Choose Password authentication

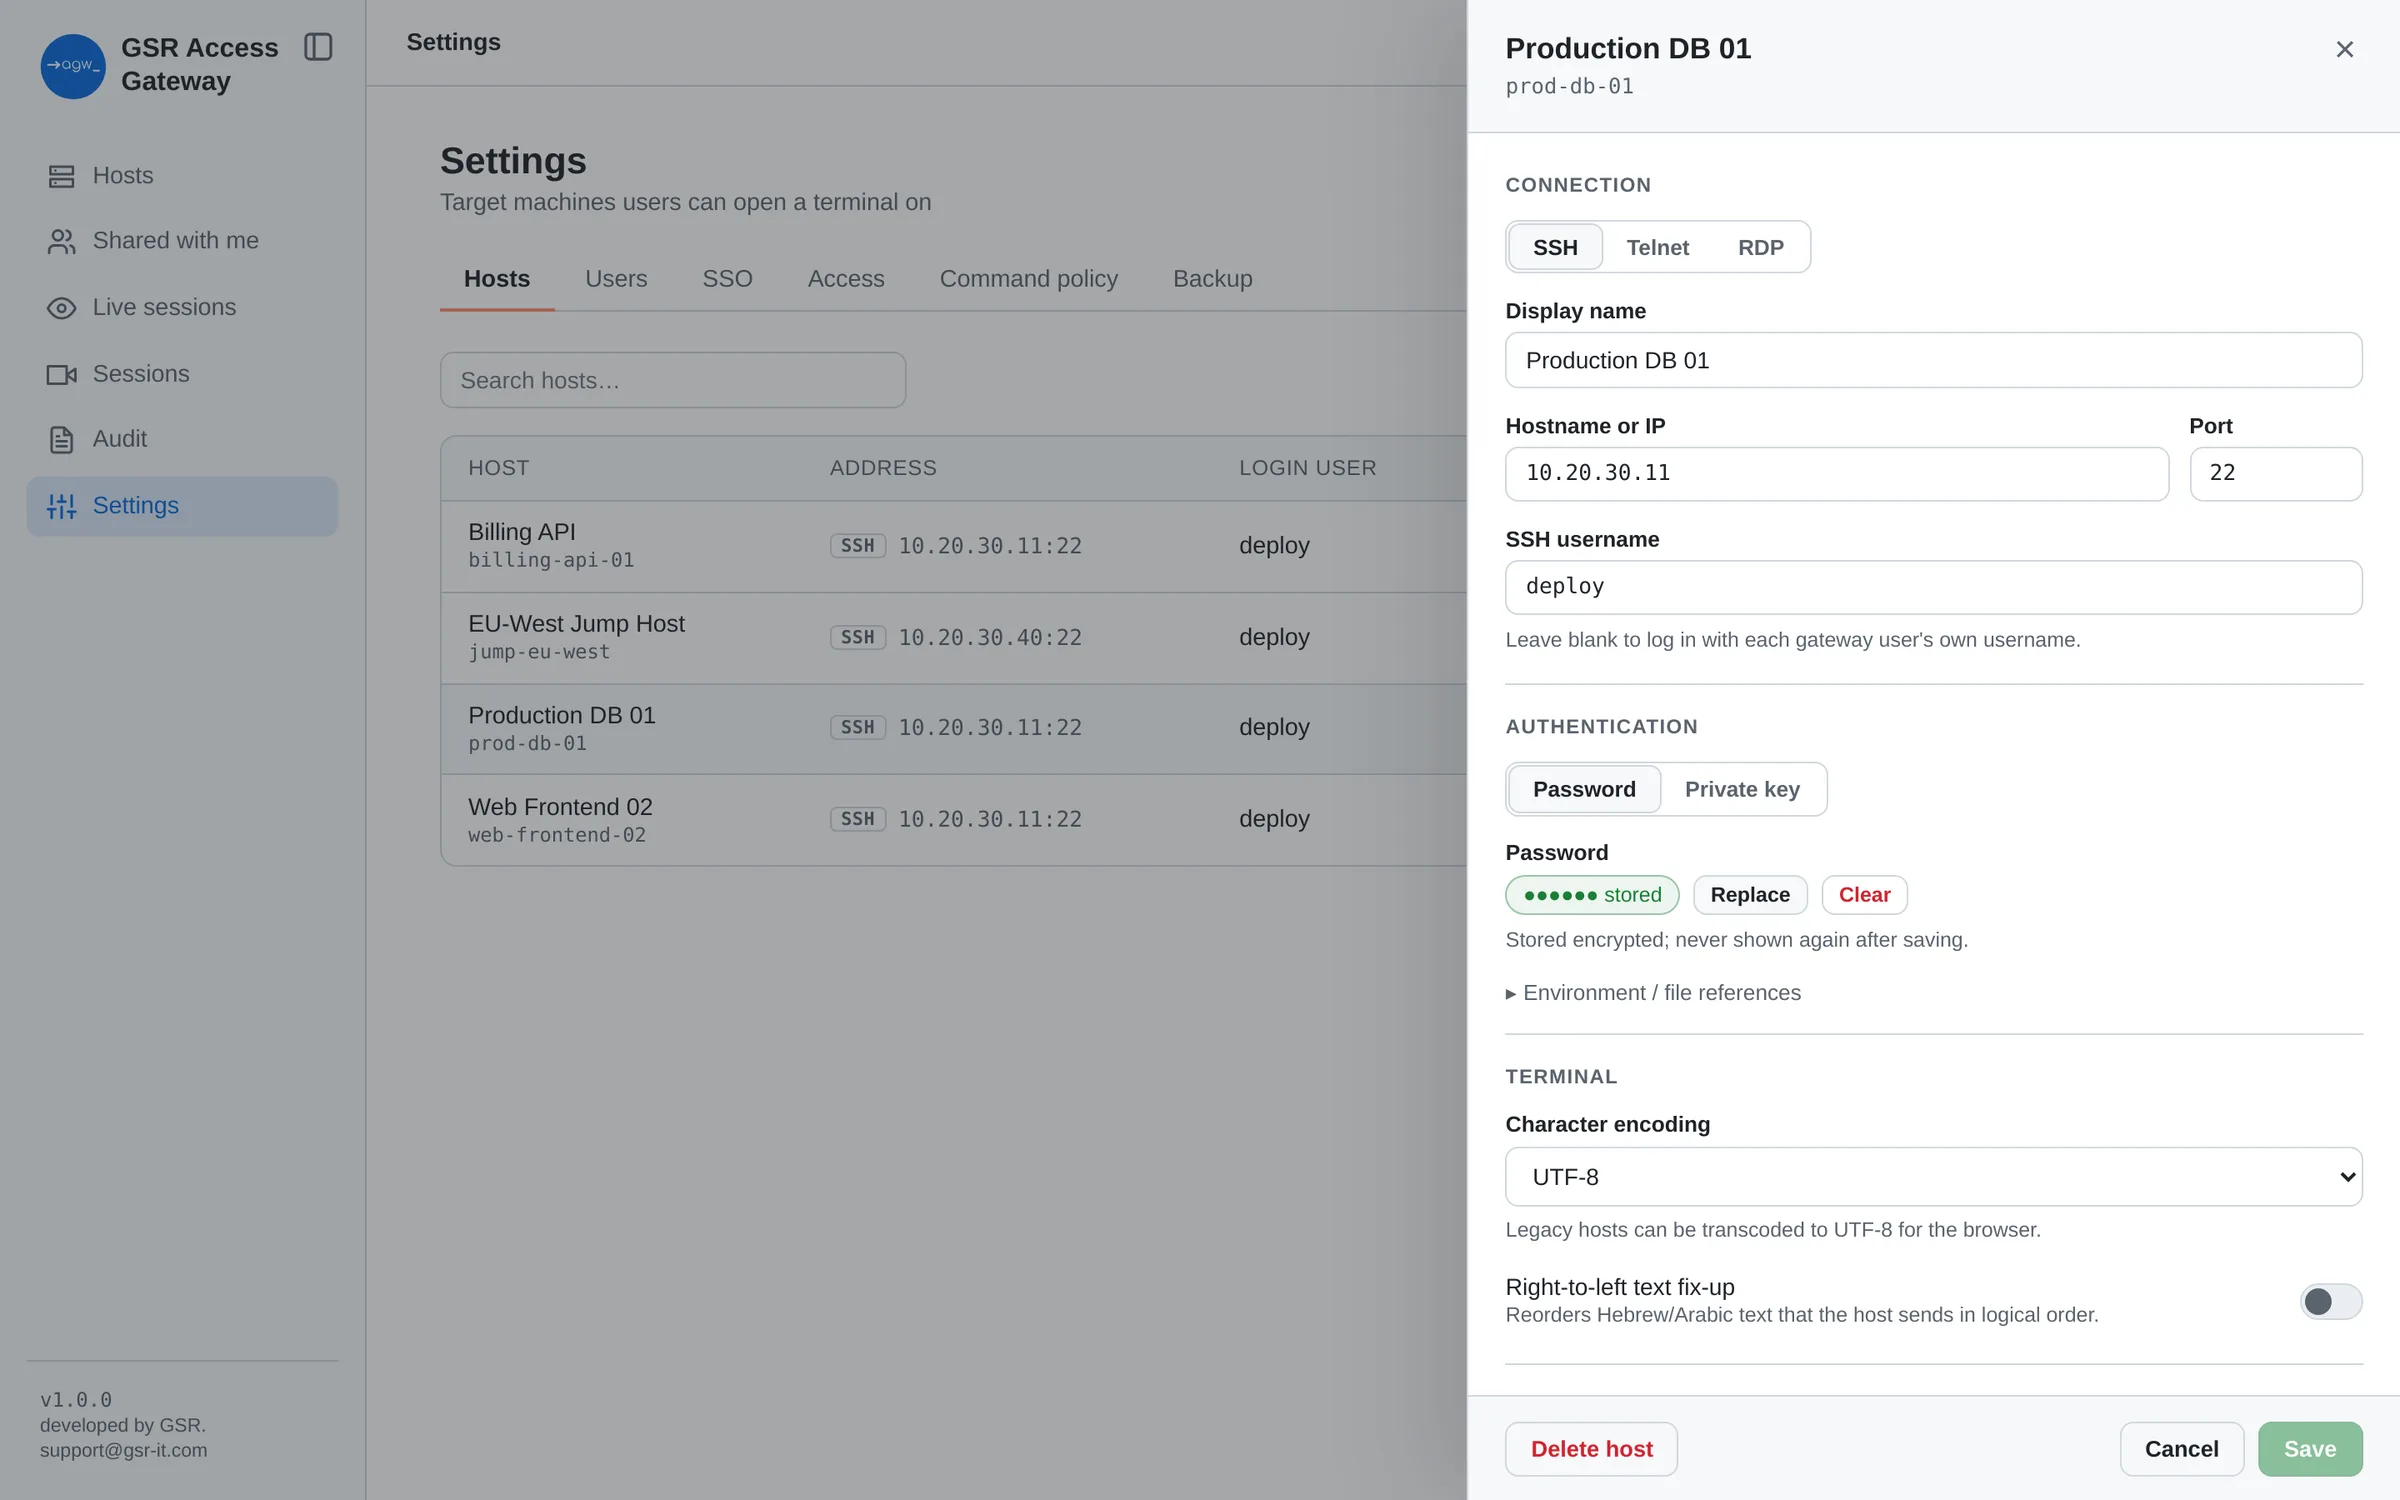click(x=1584, y=789)
